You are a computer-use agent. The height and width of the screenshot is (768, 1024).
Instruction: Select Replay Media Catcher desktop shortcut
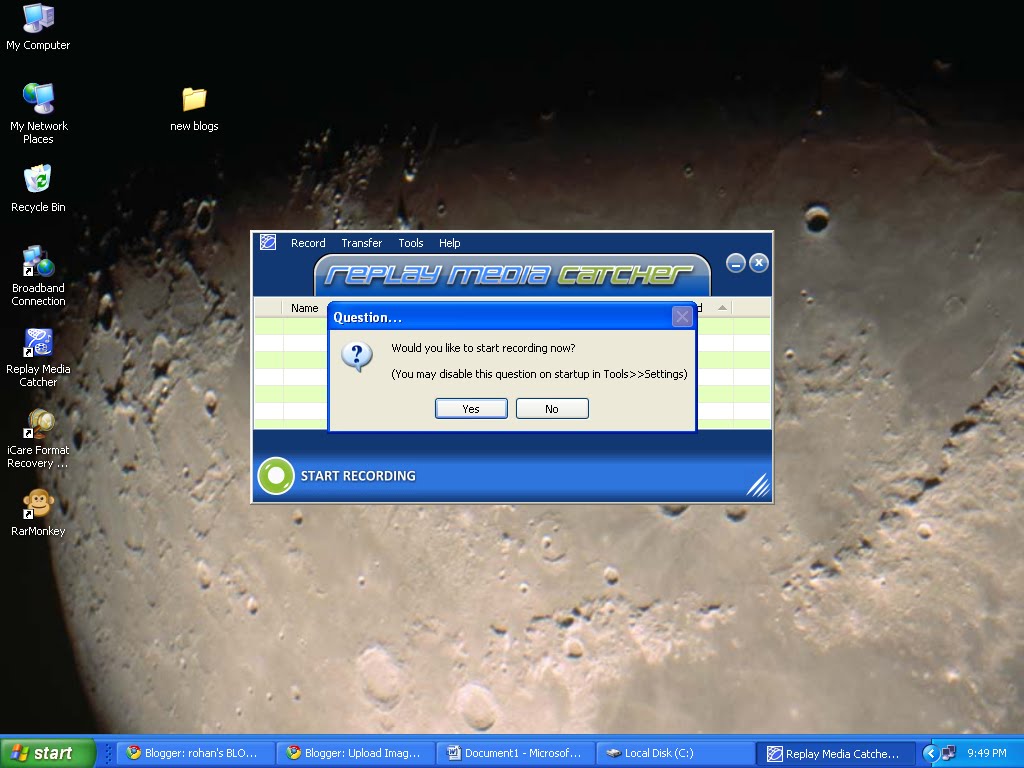pyautogui.click(x=38, y=357)
